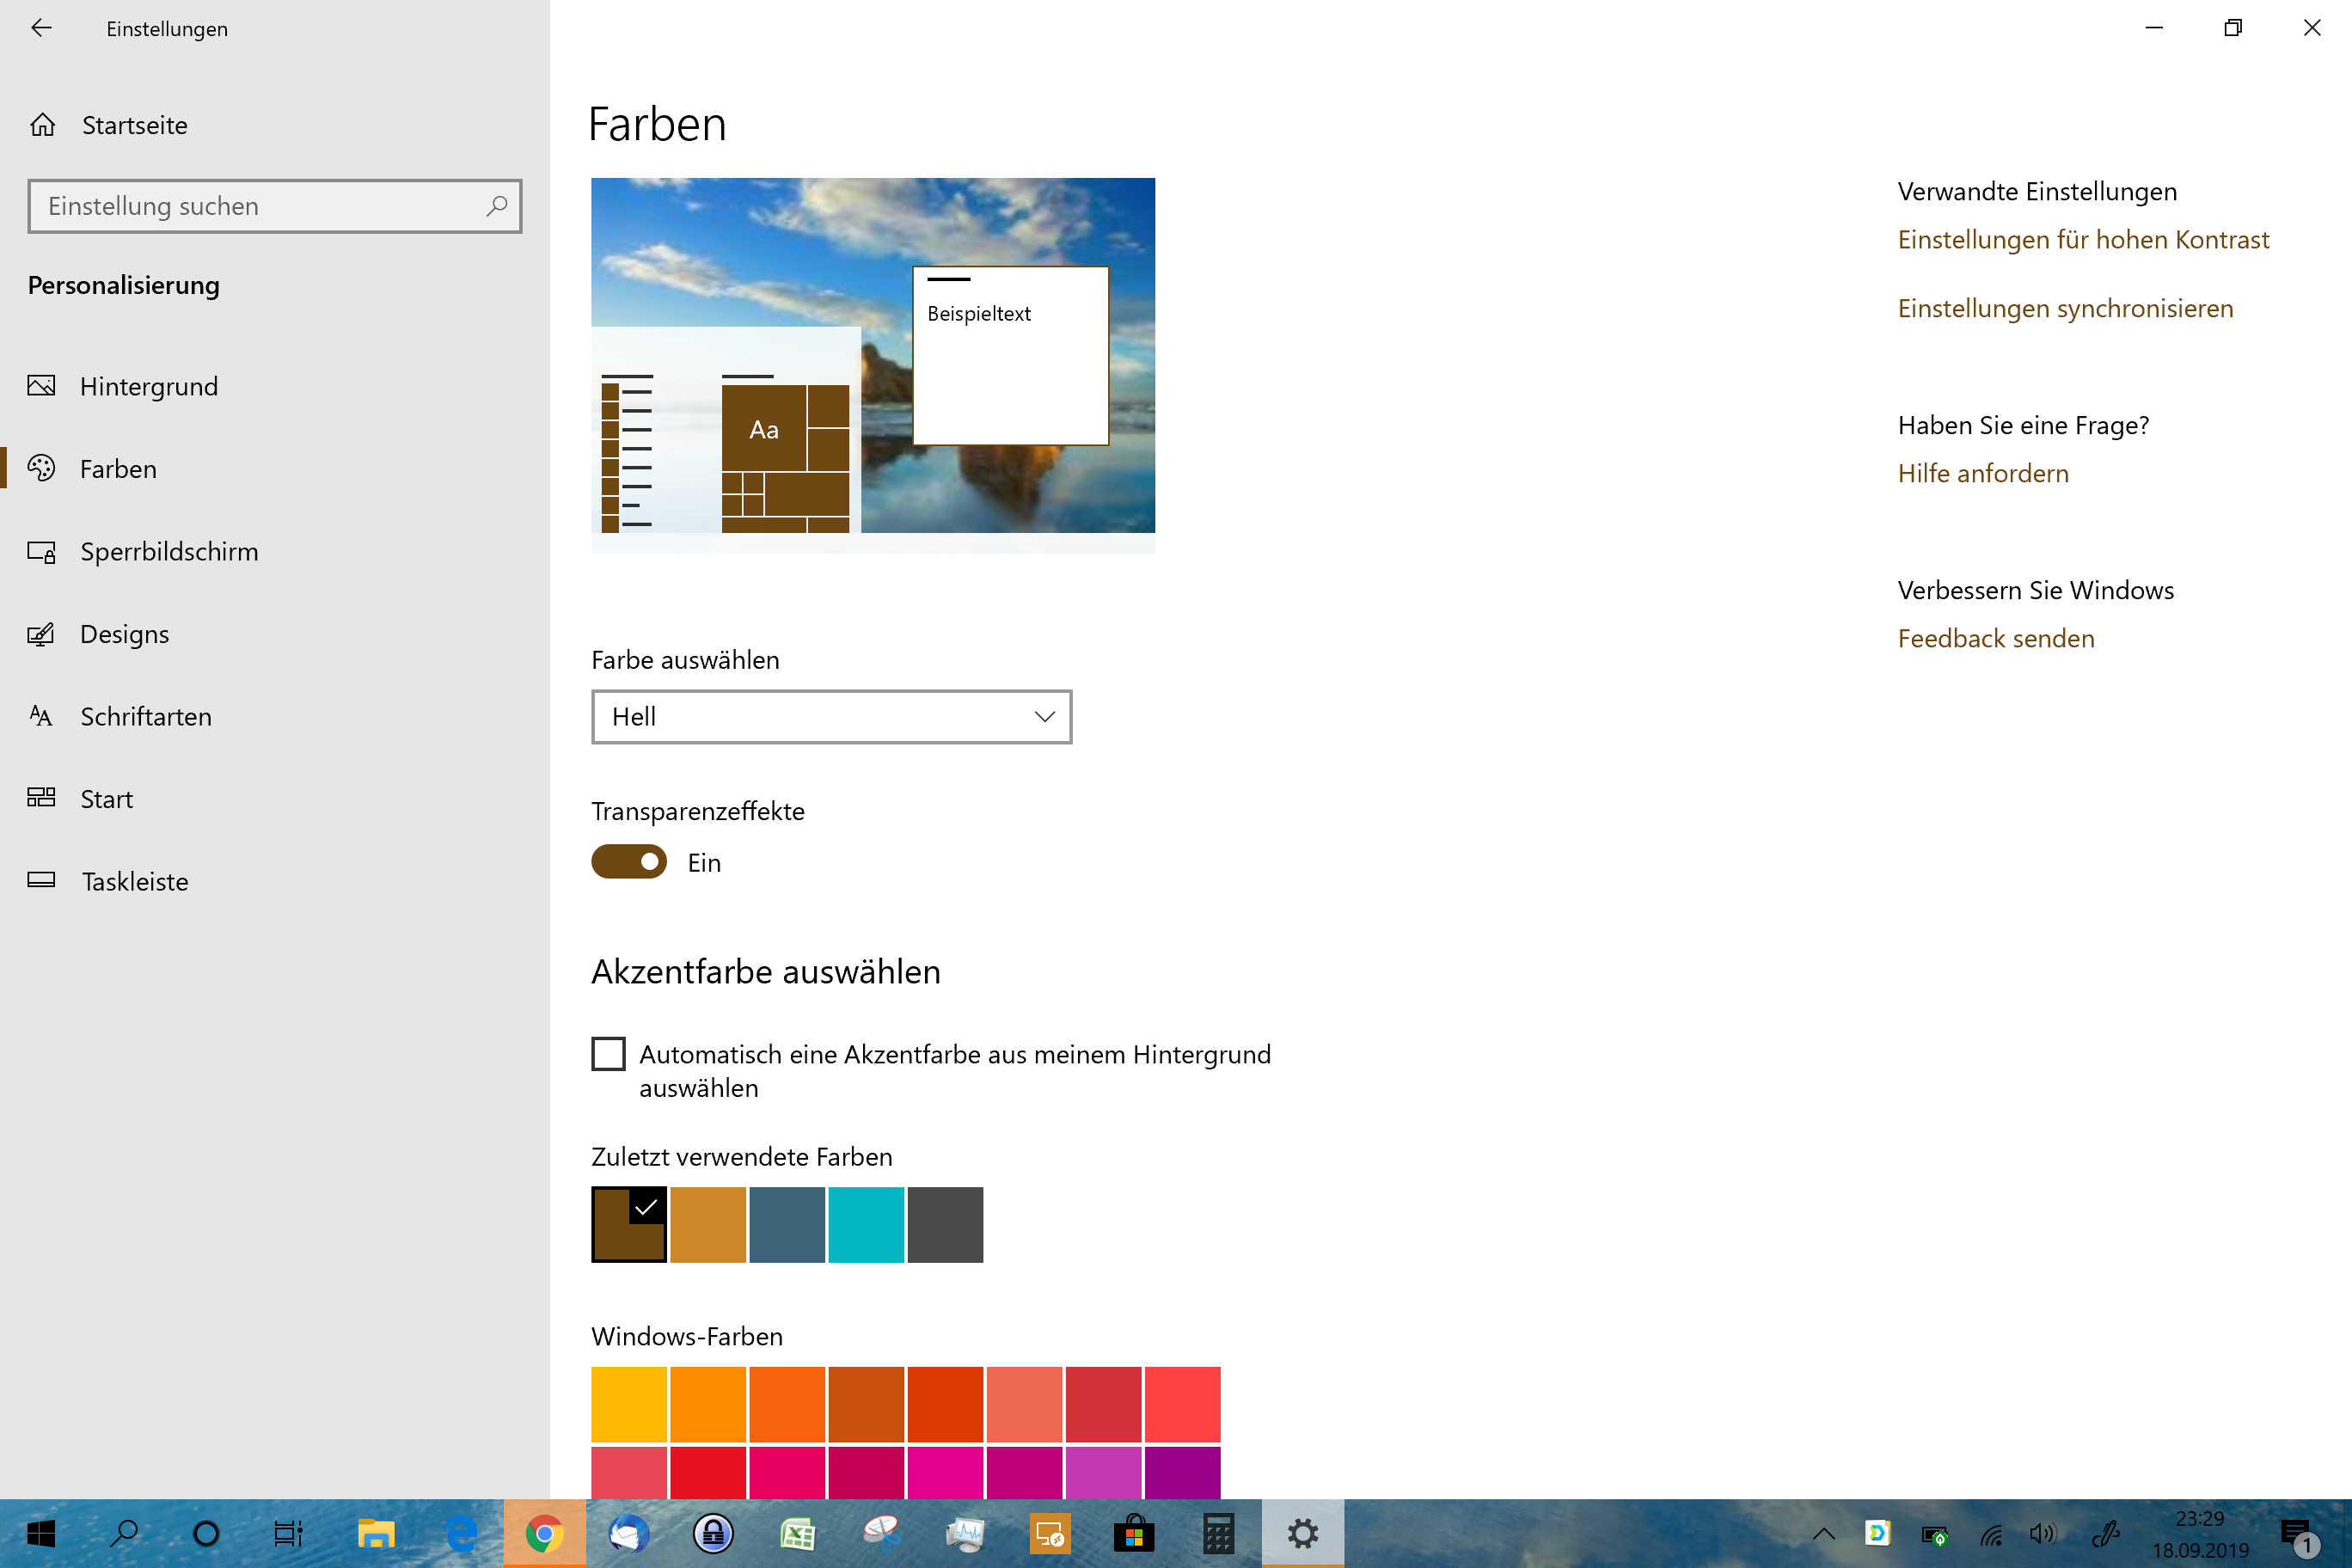The image size is (2352, 1568).
Task: Open the notification center icon in taskbar
Action: coord(2297,1534)
